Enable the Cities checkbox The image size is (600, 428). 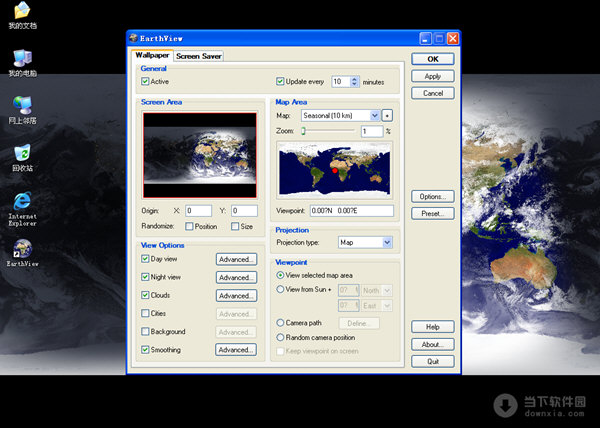pos(145,313)
